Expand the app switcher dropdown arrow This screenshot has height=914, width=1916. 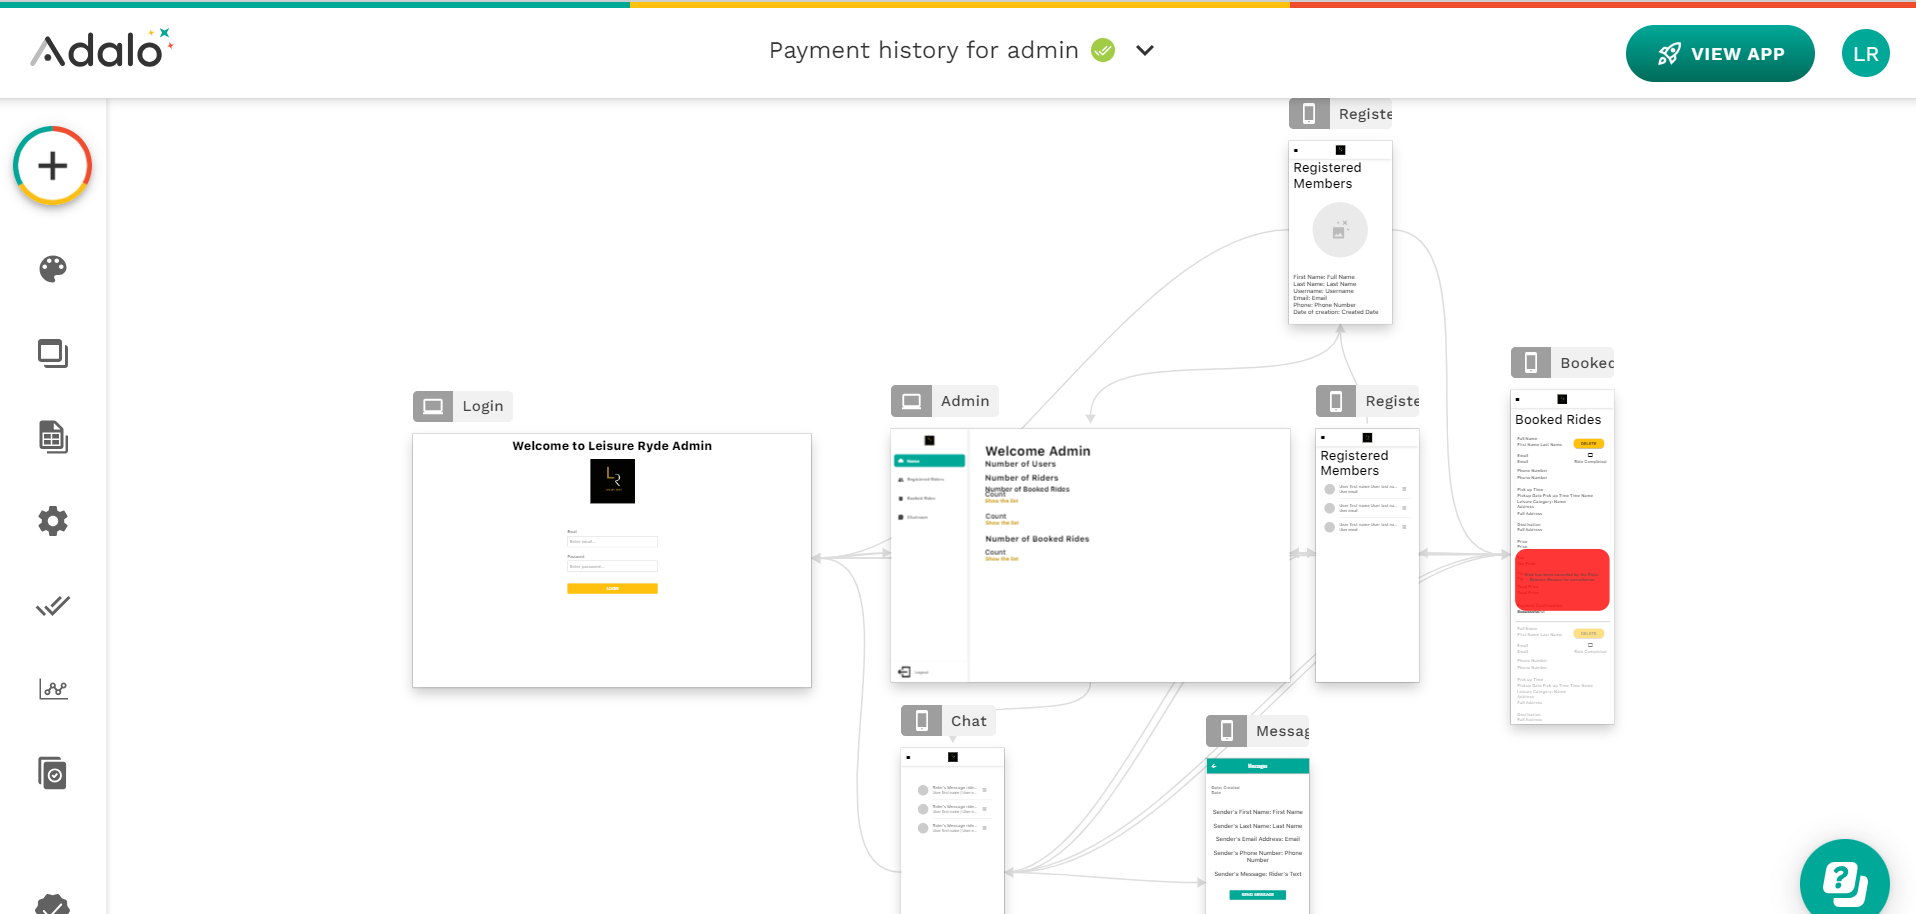coord(1145,51)
